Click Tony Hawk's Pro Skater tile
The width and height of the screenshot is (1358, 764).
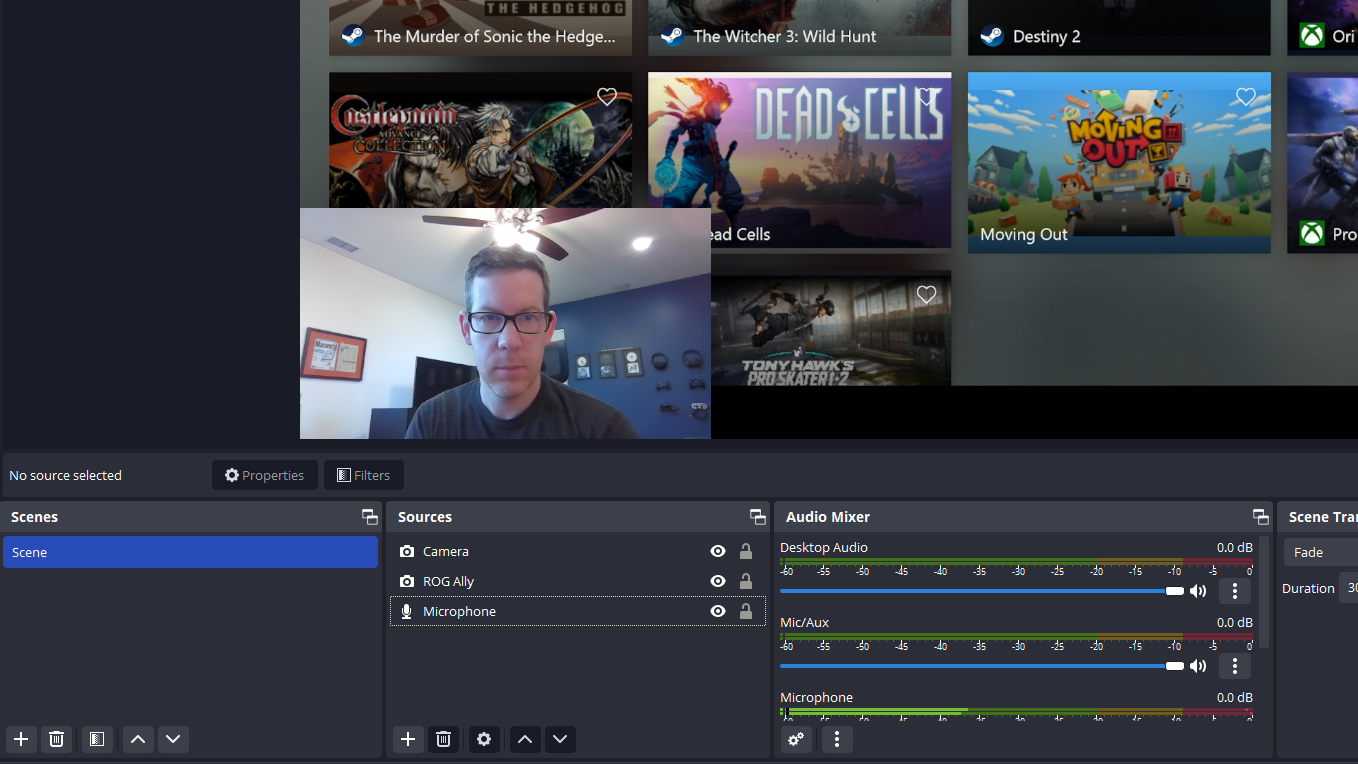[x=831, y=327]
